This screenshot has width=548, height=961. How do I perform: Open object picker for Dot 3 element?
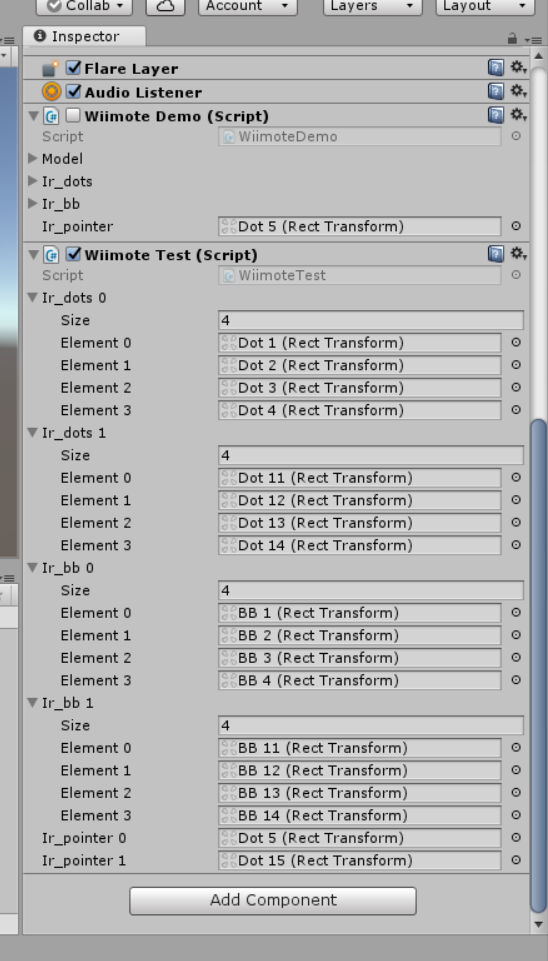(516, 387)
